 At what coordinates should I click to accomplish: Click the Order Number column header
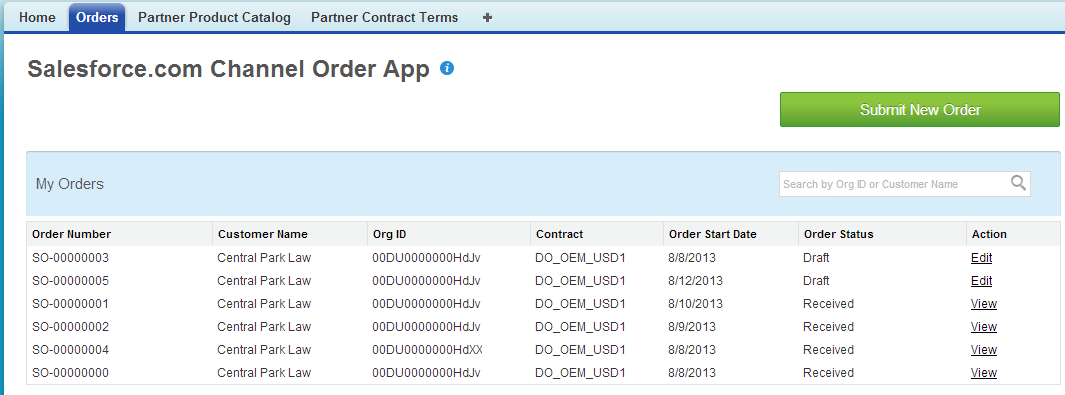click(71, 234)
